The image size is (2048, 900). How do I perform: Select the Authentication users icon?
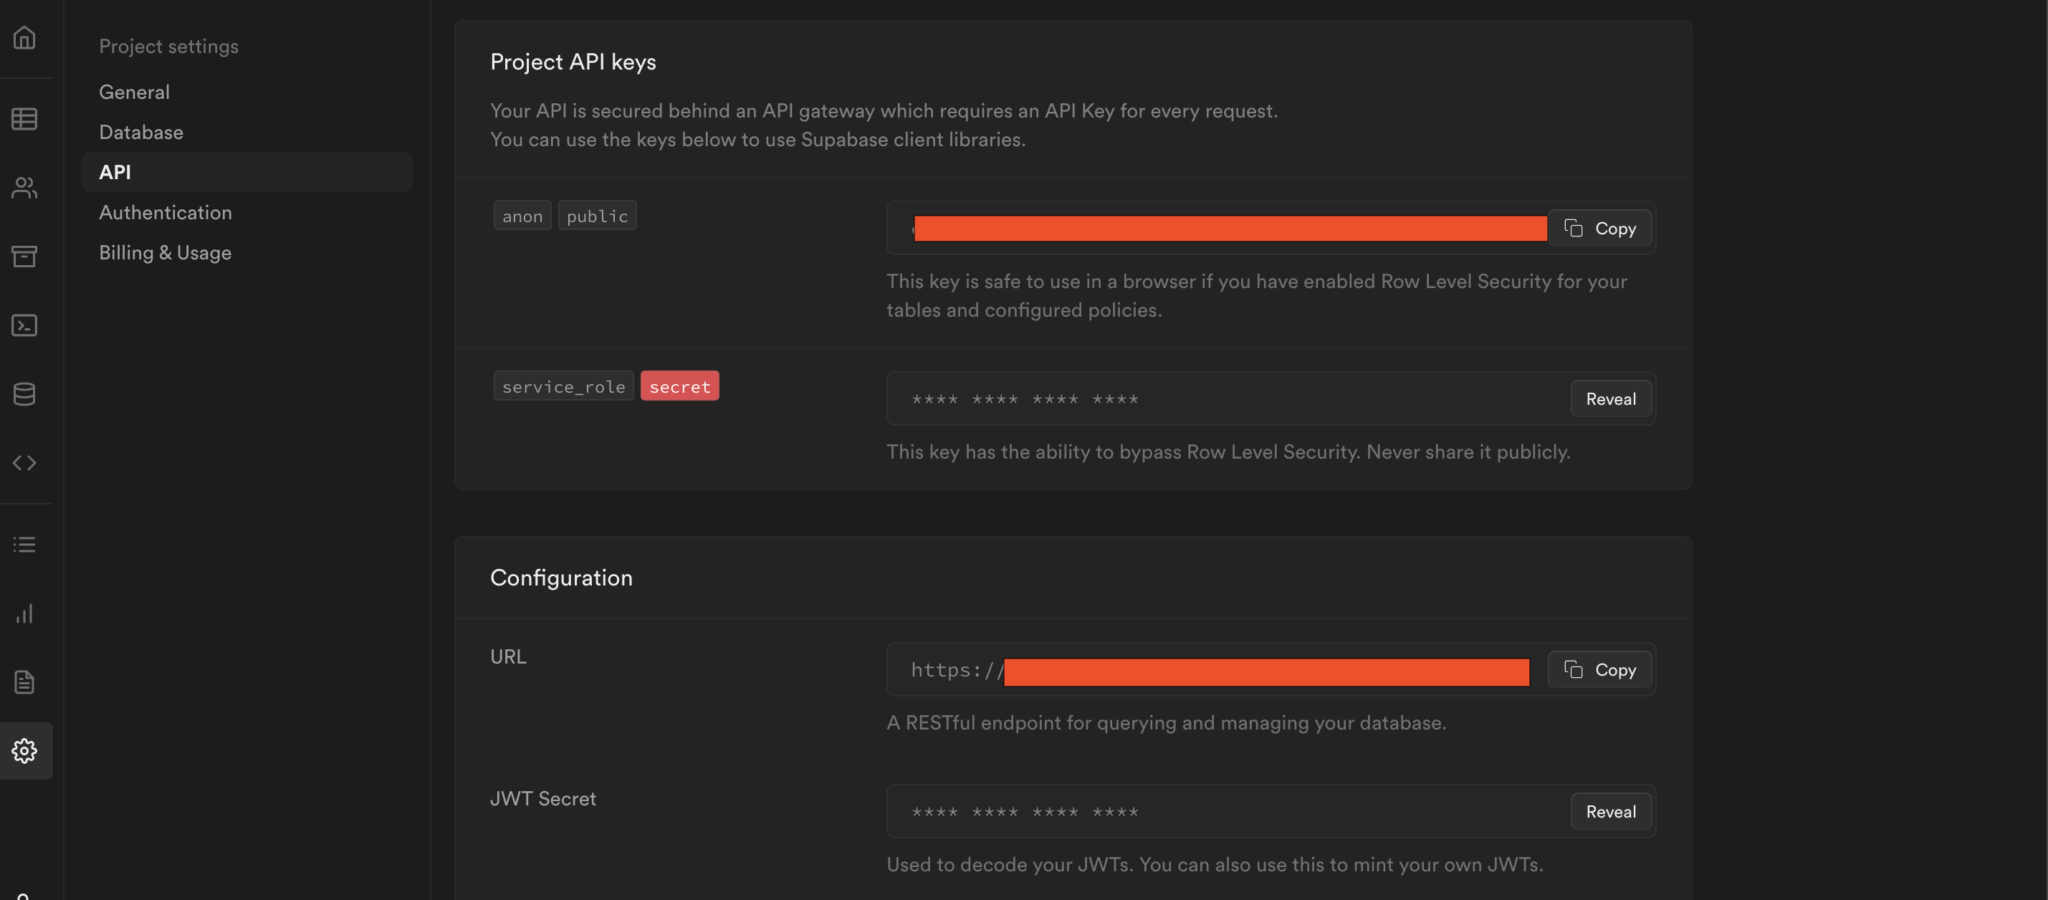pos(25,188)
